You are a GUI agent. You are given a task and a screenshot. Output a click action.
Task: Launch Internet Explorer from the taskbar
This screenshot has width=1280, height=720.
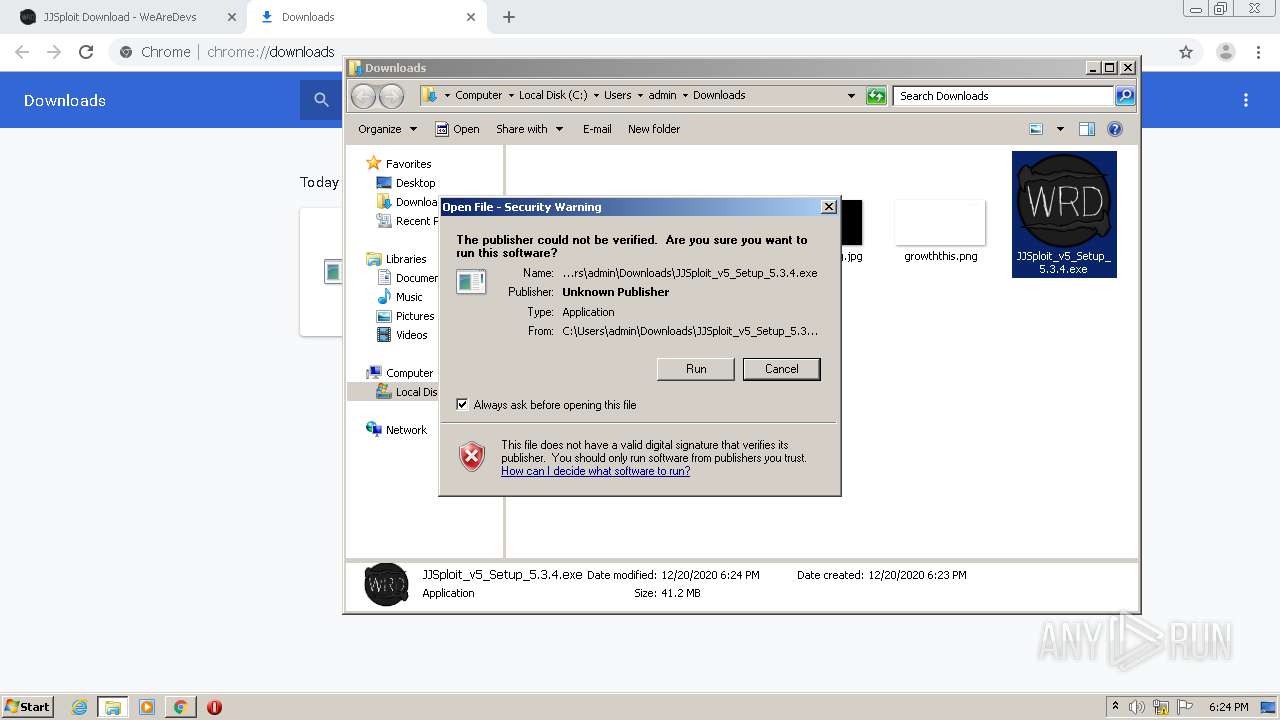[x=80, y=707]
